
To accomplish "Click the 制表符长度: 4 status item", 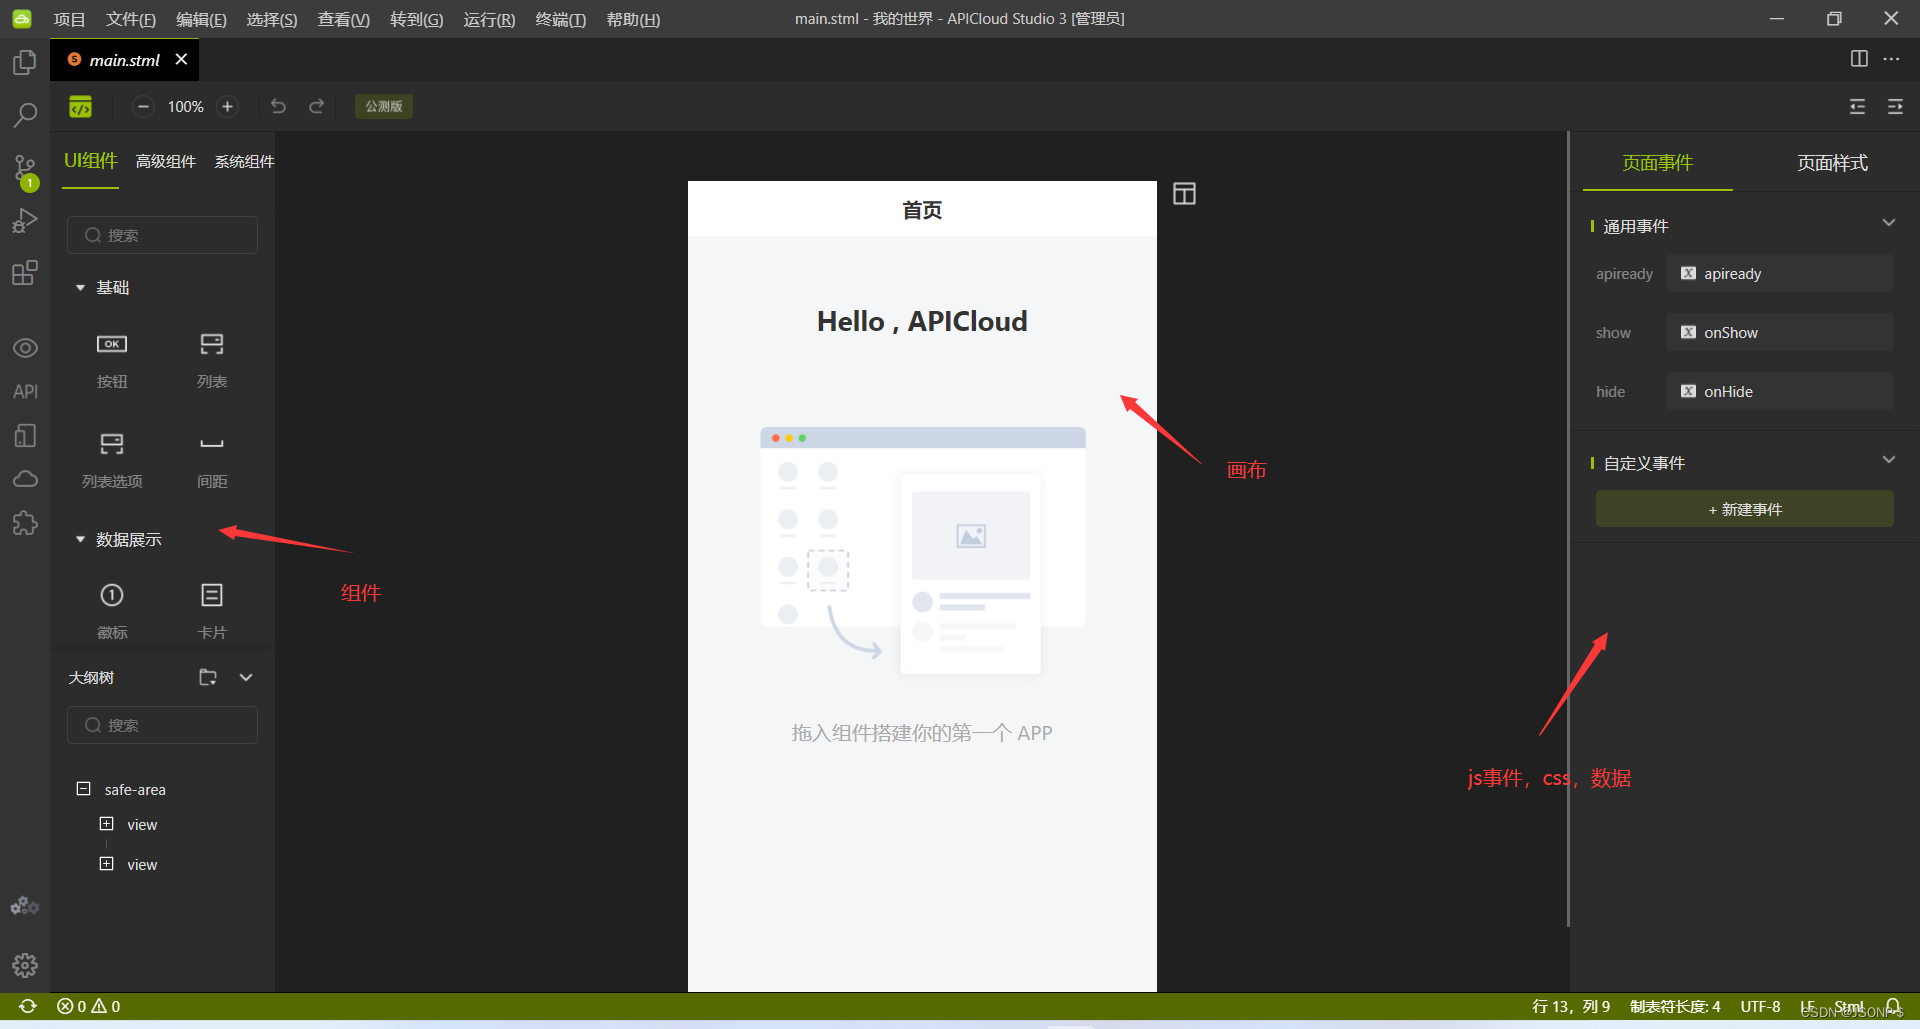I will tap(1675, 1006).
